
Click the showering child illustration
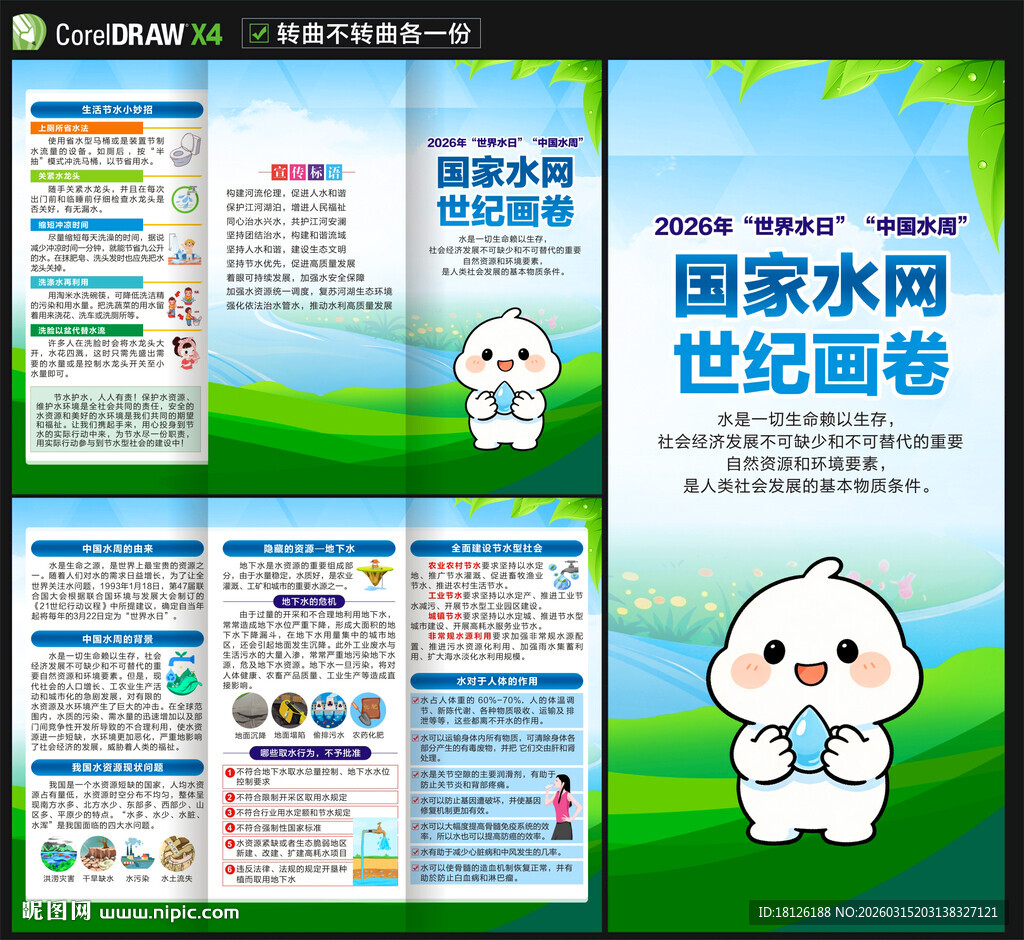coord(184,251)
